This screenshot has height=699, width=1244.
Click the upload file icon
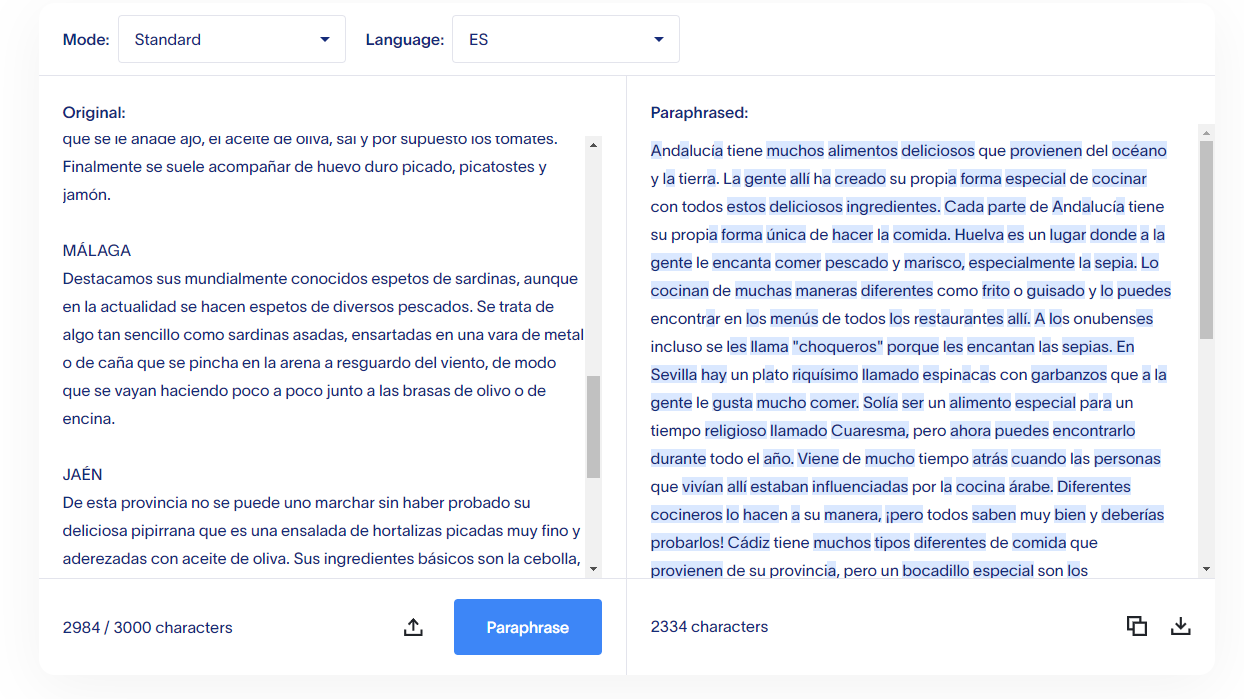[x=413, y=627]
